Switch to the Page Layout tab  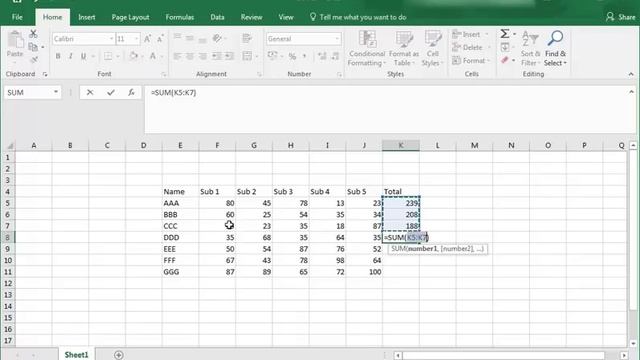point(130,17)
